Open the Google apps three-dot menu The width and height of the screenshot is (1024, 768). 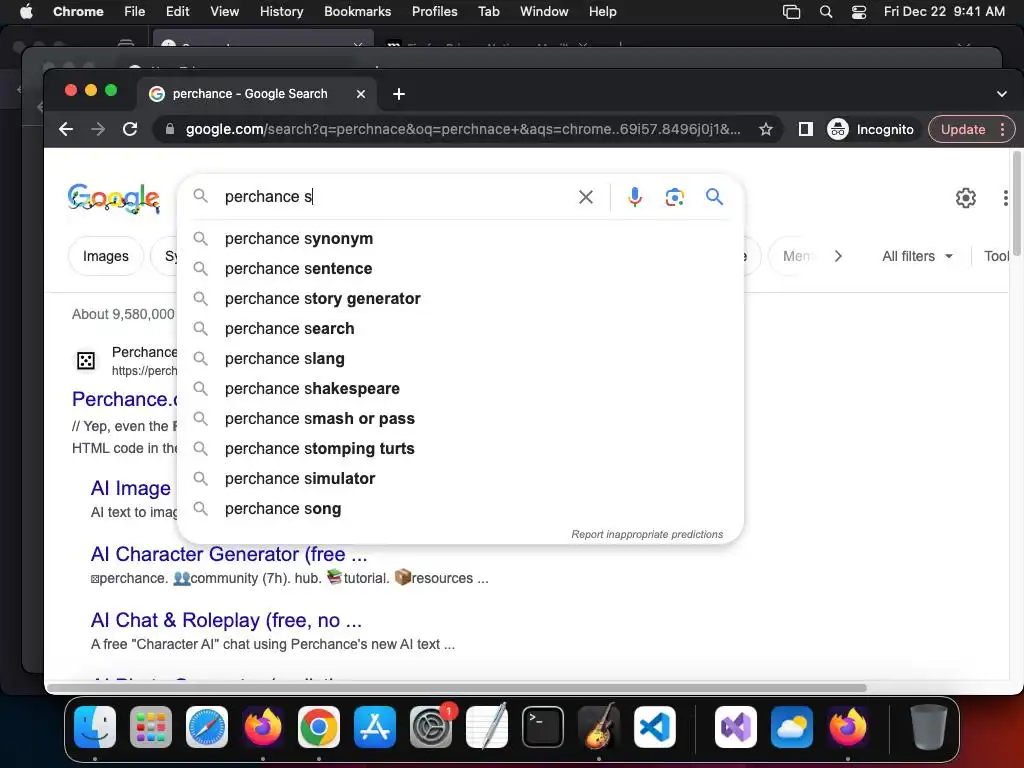1005,198
